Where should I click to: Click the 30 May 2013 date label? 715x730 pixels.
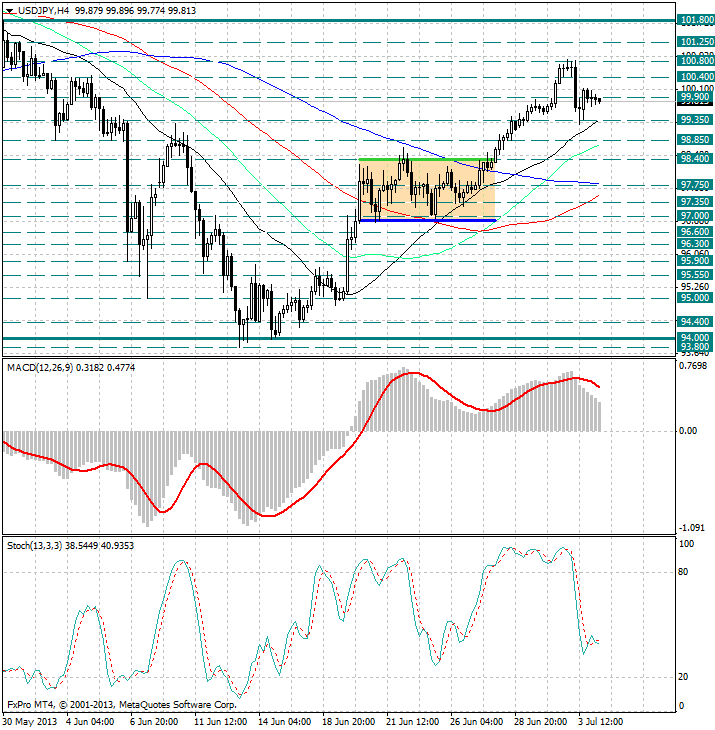(30, 722)
